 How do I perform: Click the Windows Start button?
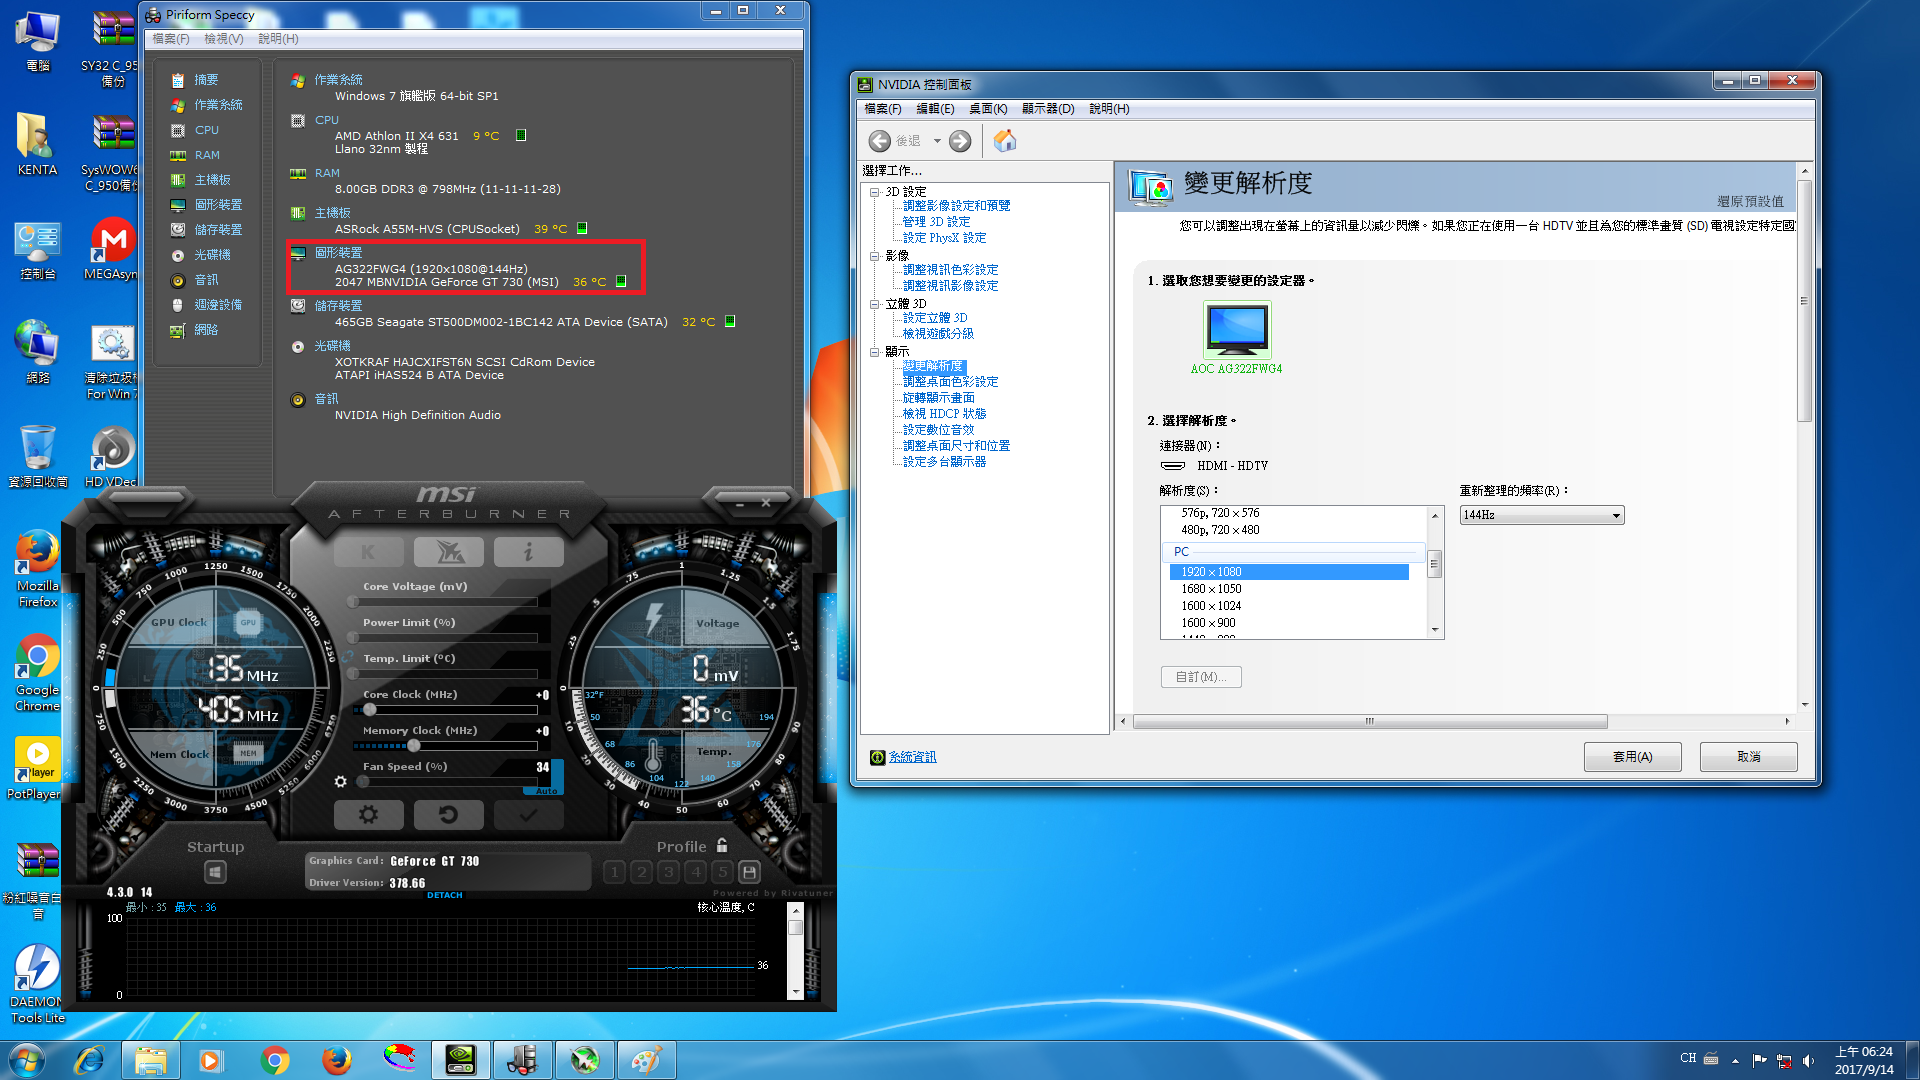point(27,1060)
